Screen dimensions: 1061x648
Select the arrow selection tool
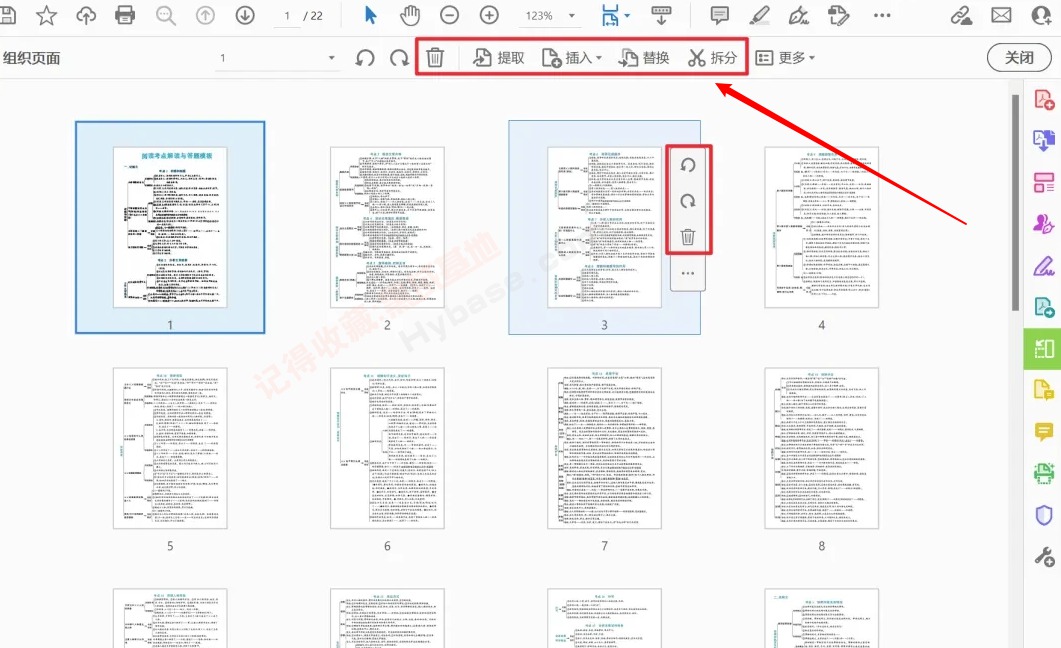[370, 15]
